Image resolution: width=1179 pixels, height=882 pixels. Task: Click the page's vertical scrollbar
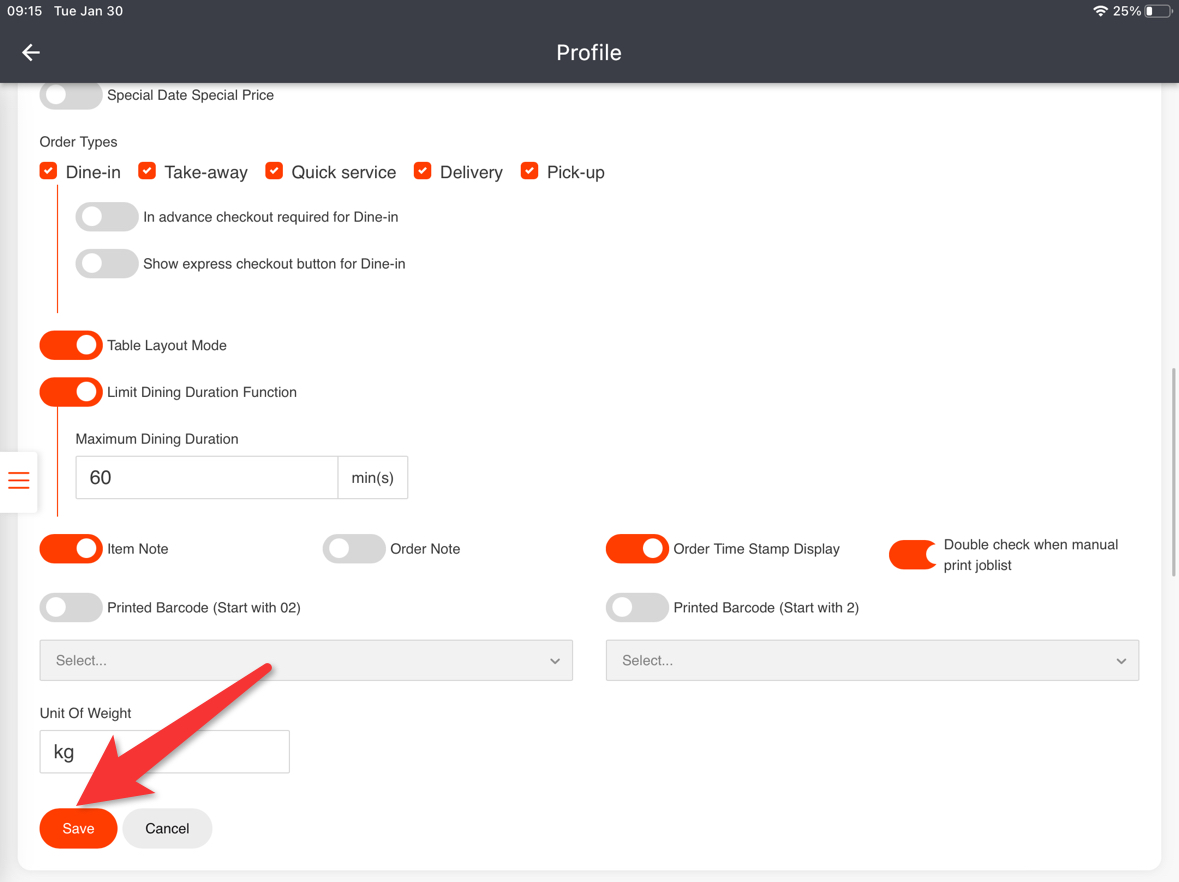coord(1173,472)
